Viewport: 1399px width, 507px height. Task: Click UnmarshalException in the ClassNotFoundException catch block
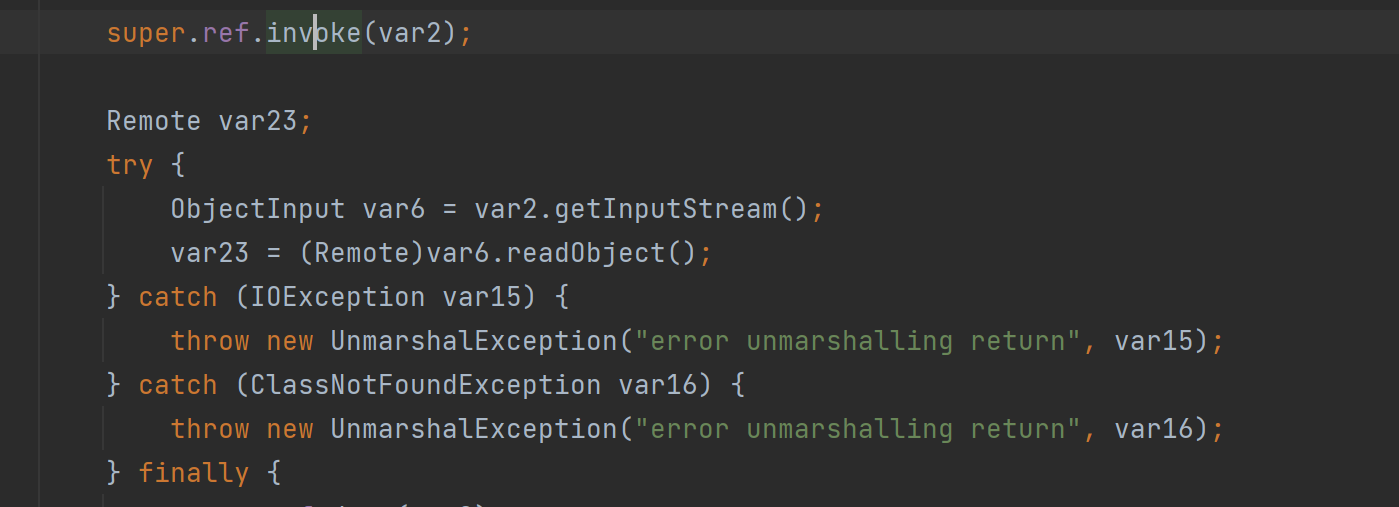pos(474,429)
